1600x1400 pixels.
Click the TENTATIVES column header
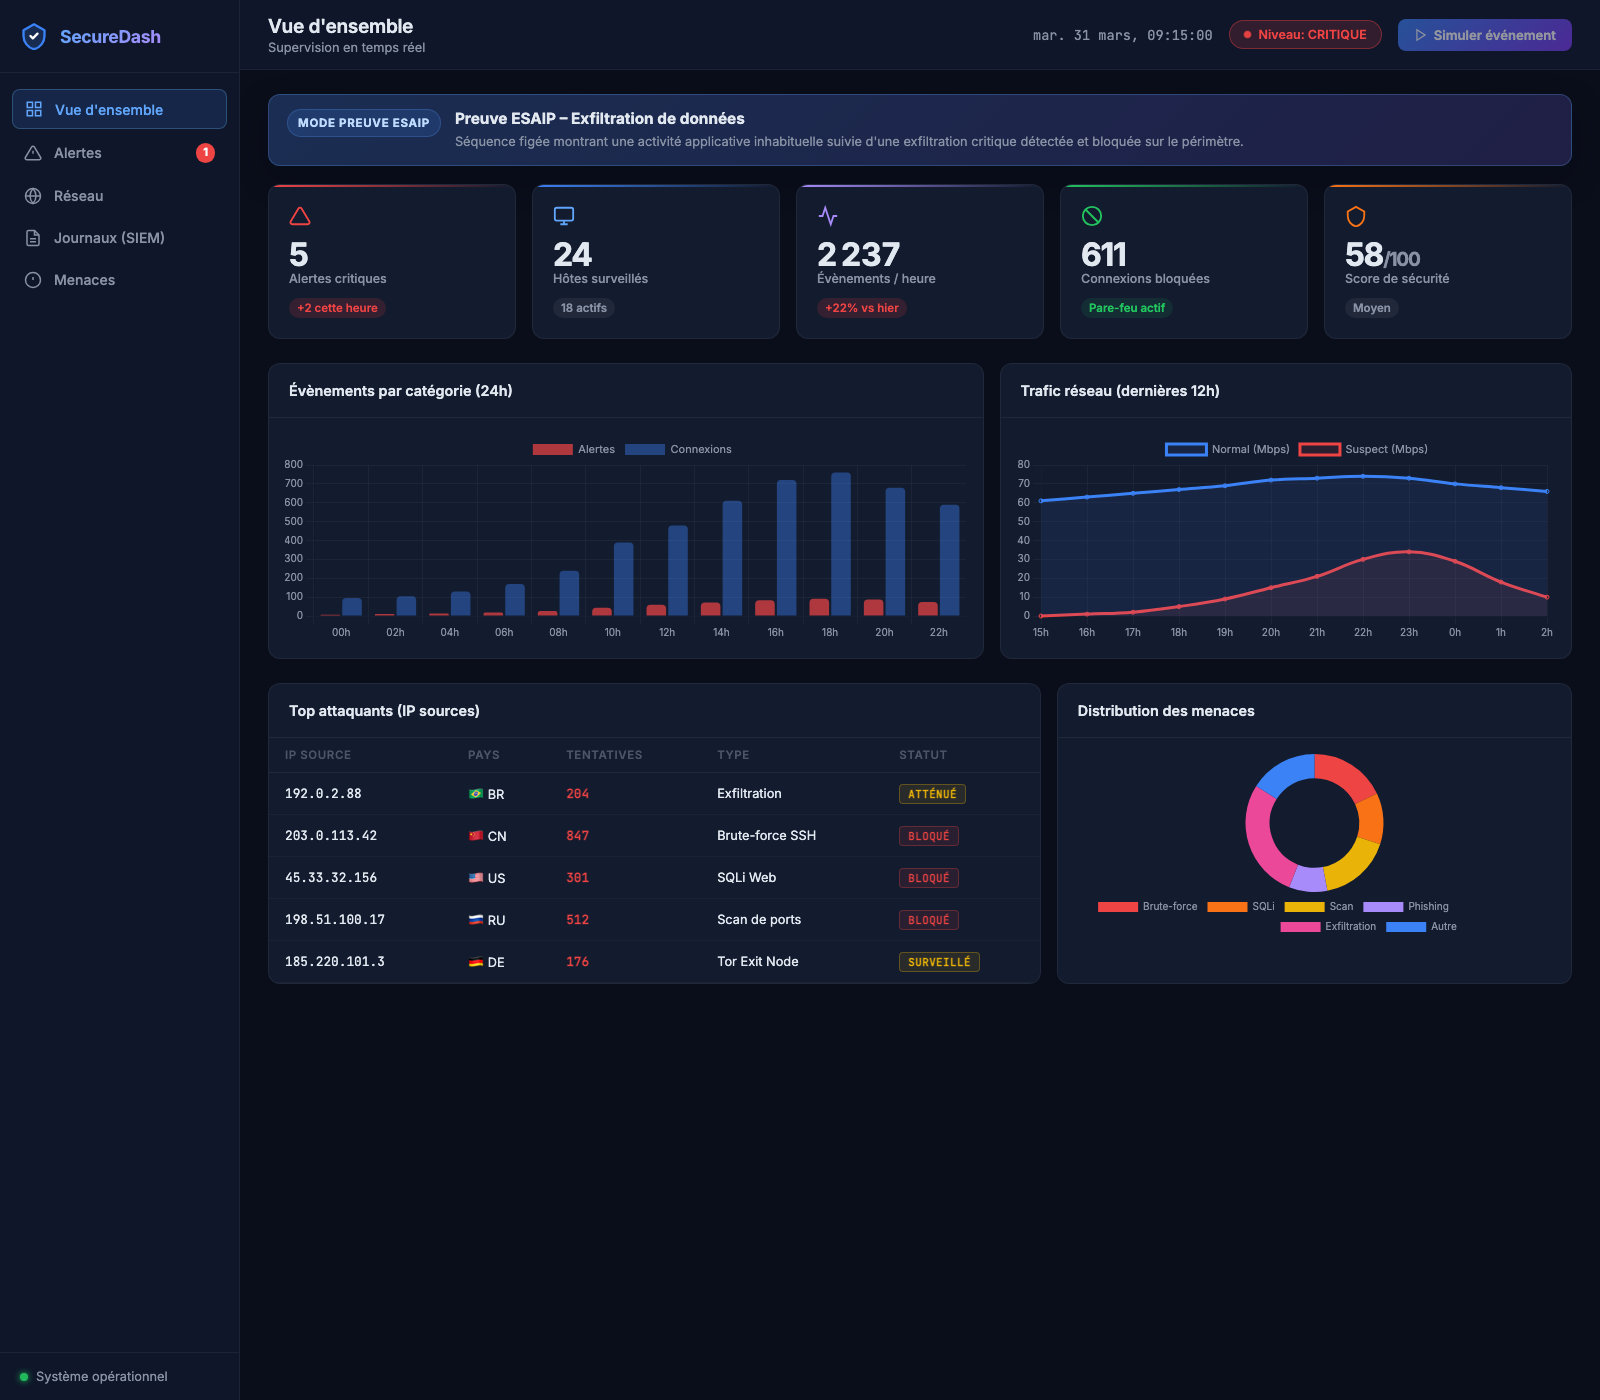[604, 755]
